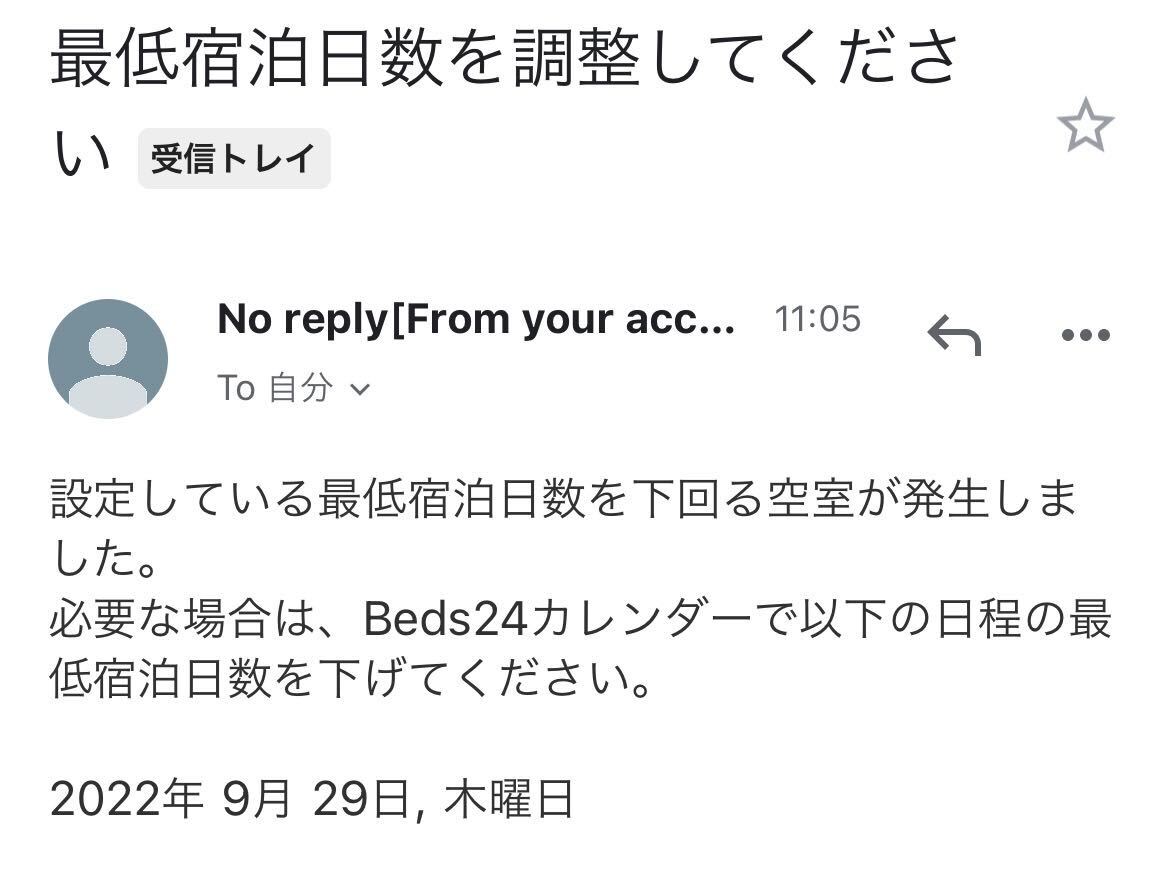Screen dimensions: 1170x896
Task: Tap the text した。 ending first sentence
Action: [105, 559]
